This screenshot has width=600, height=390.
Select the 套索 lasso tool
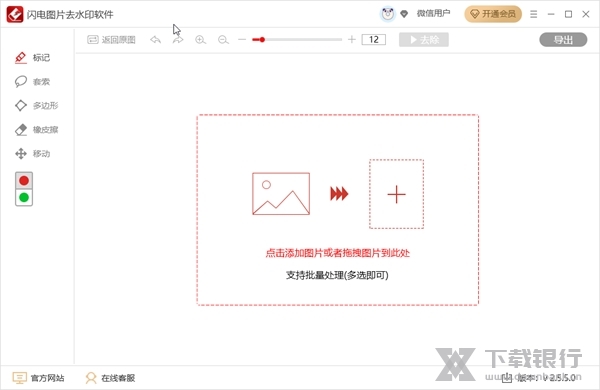click(x=32, y=82)
